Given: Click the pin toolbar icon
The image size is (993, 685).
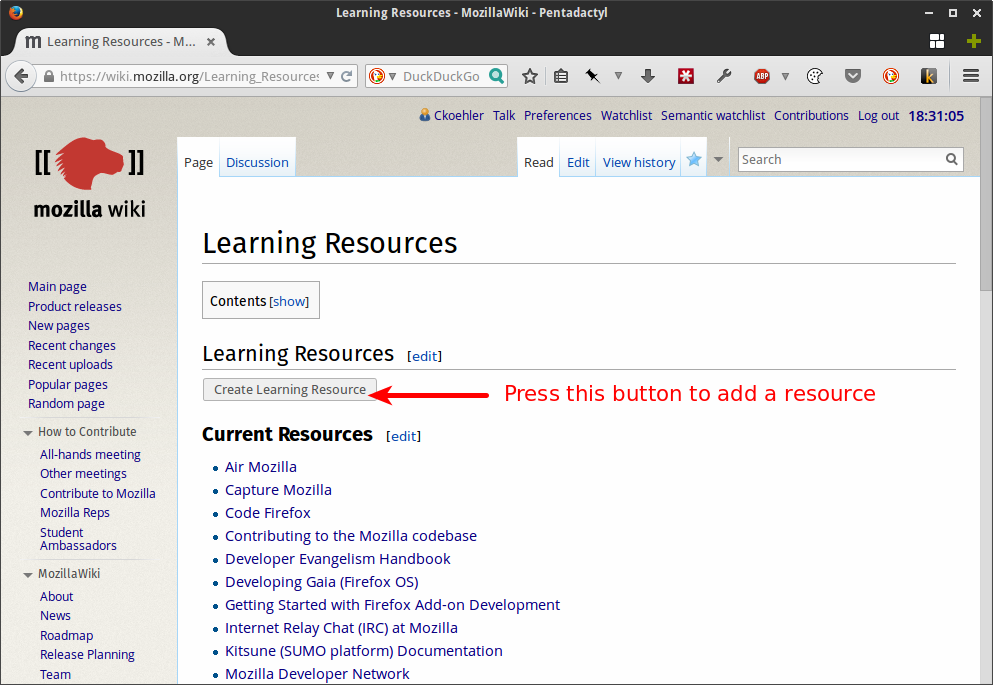Looking at the screenshot, I should [x=593, y=77].
